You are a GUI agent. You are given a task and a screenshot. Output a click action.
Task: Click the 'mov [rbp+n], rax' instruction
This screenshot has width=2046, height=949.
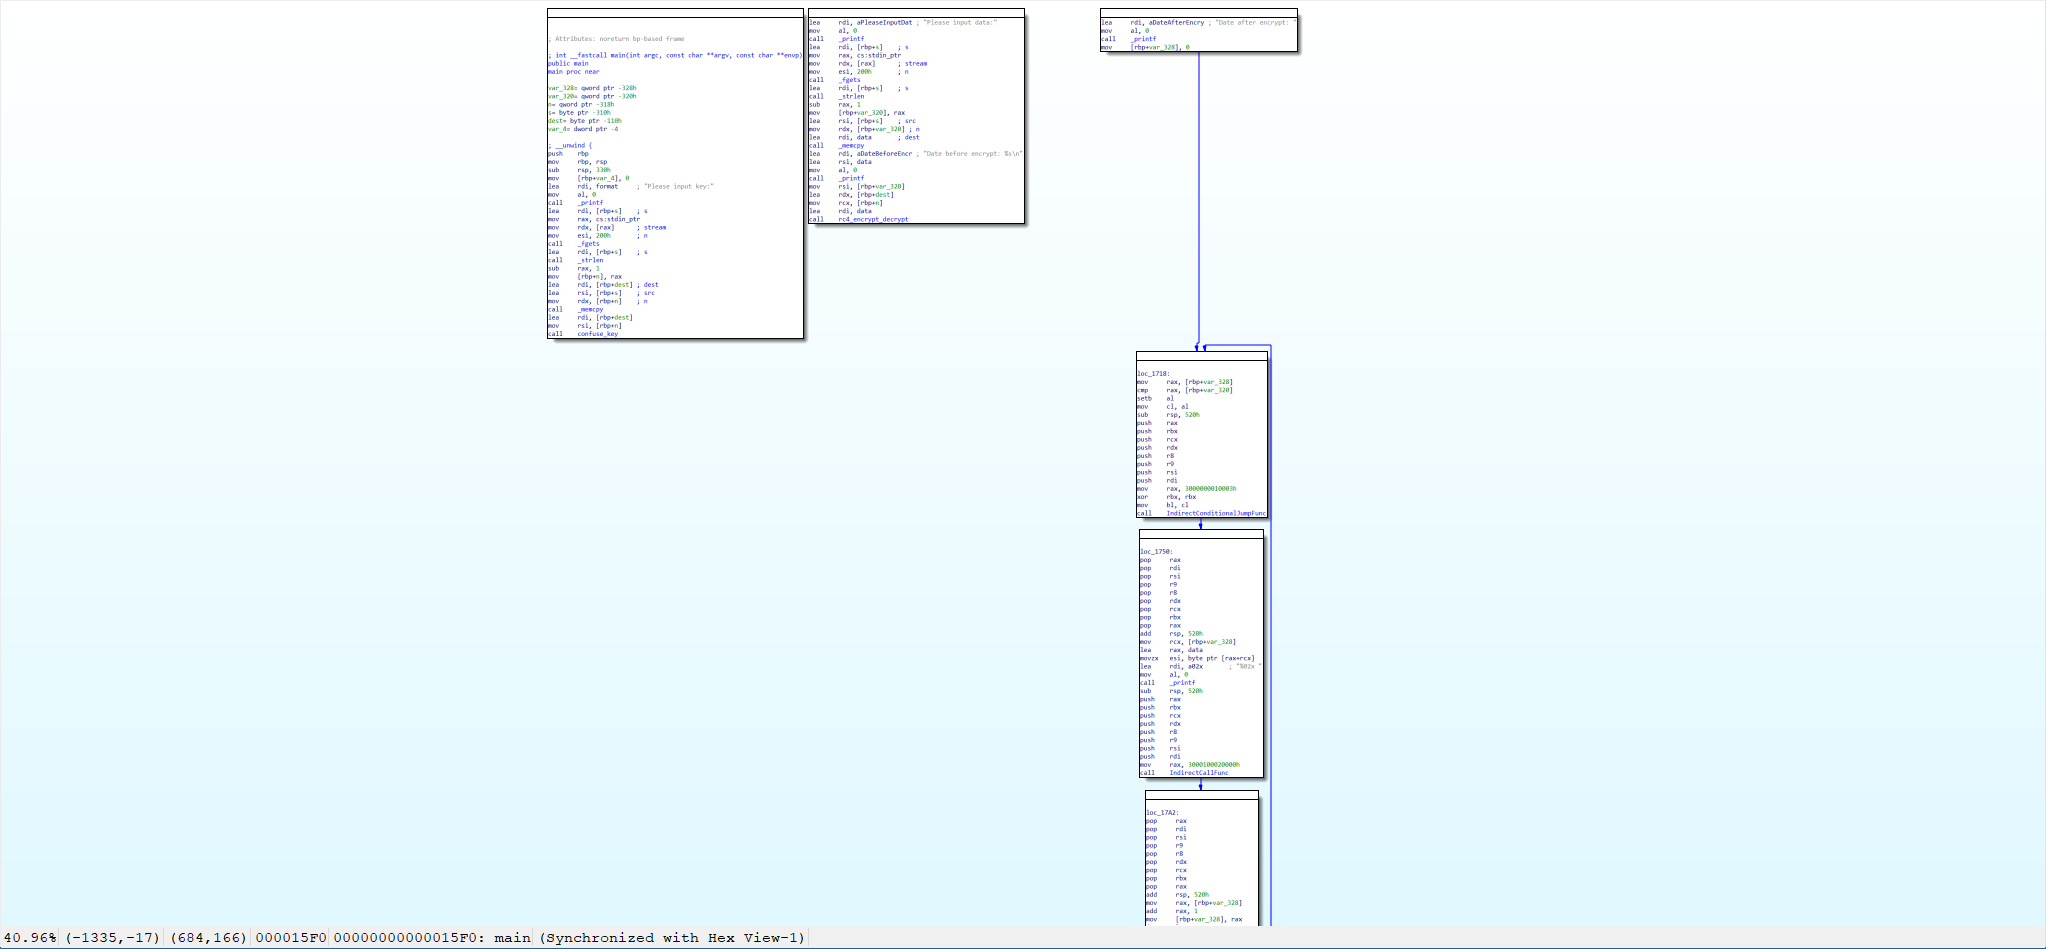pos(585,276)
